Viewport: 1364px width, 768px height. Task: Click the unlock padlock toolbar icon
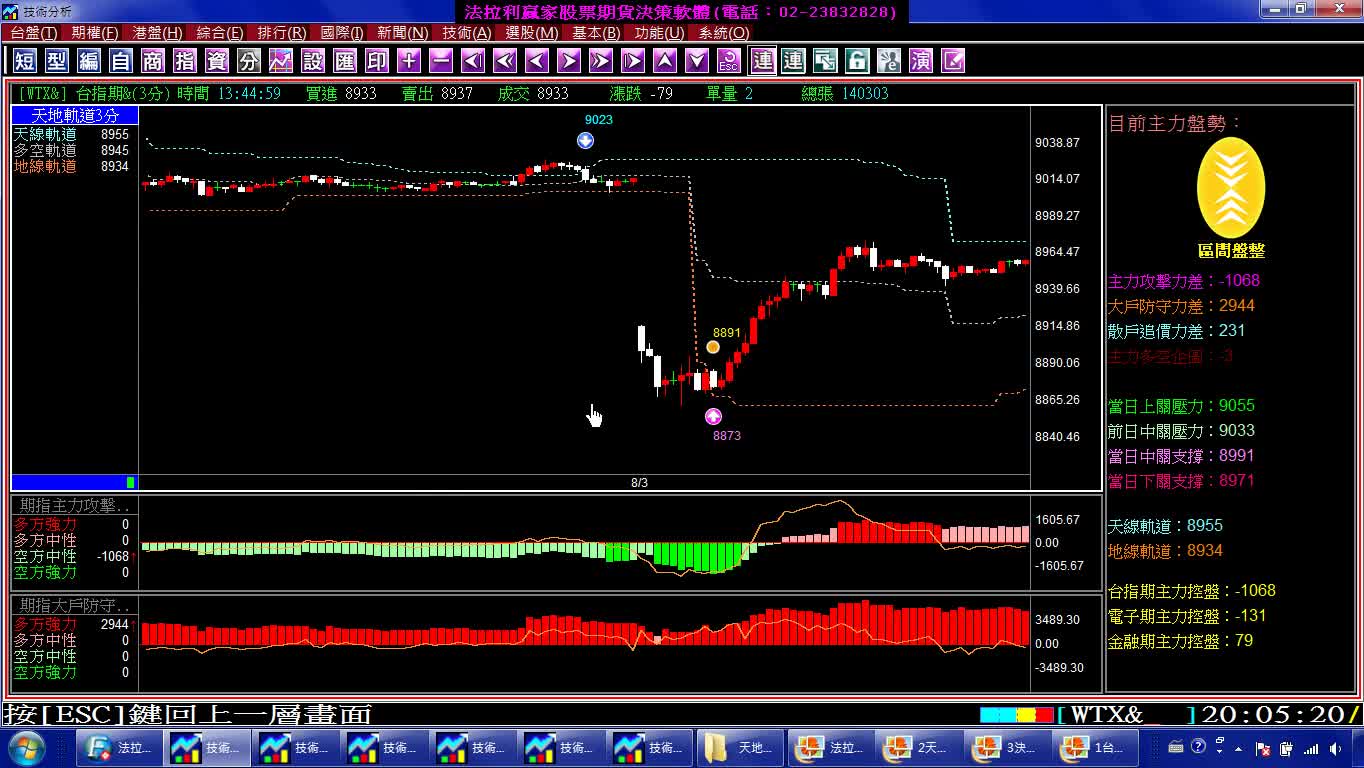(857, 61)
